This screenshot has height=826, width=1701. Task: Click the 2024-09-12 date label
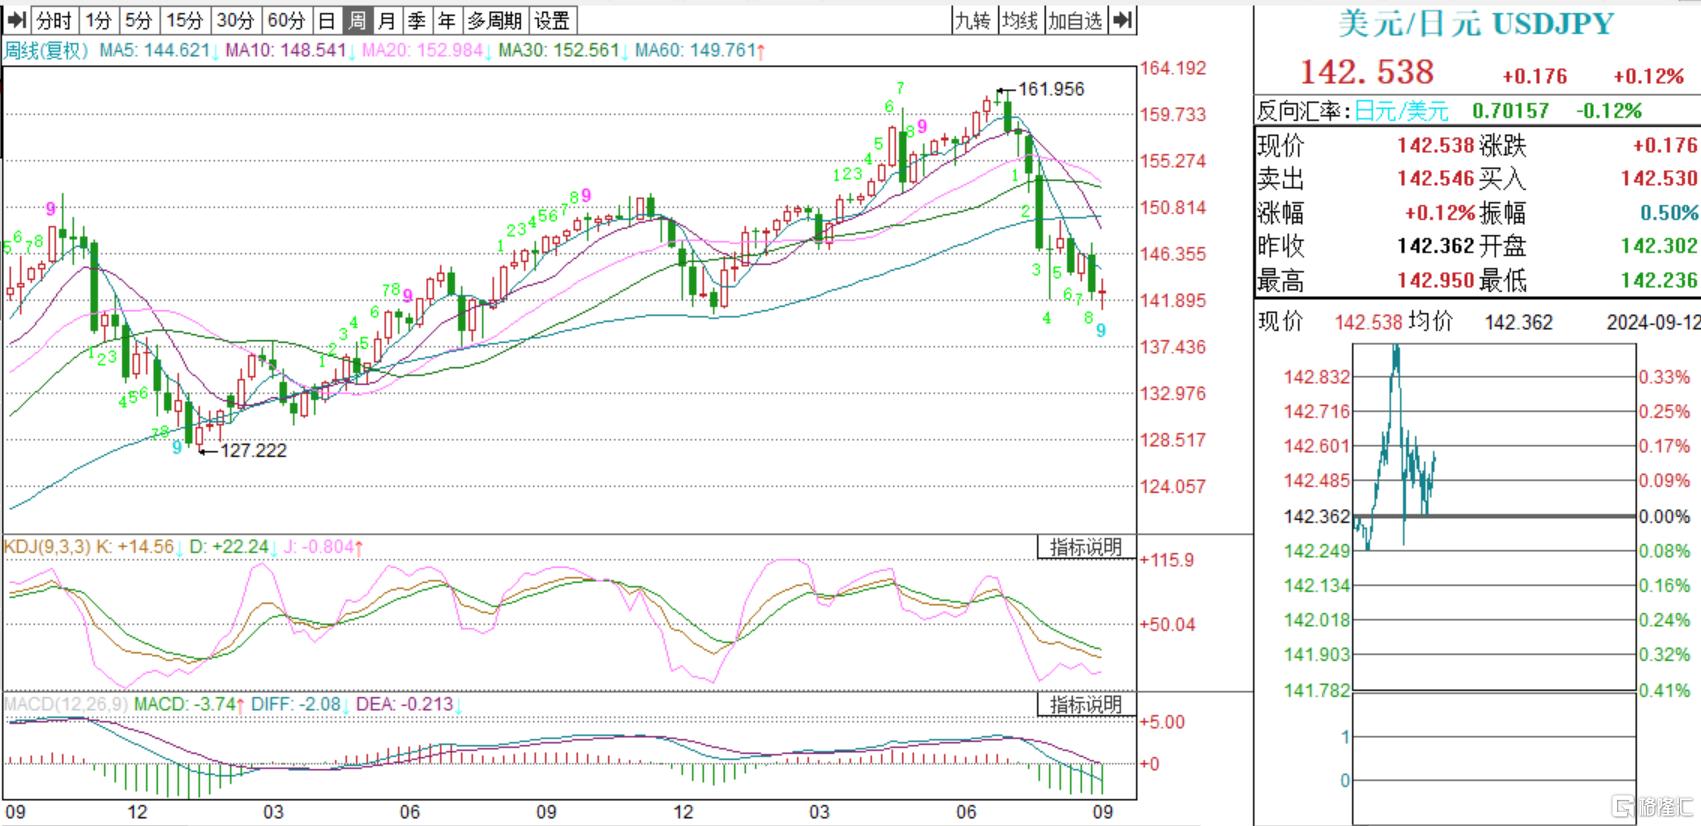coord(1652,323)
